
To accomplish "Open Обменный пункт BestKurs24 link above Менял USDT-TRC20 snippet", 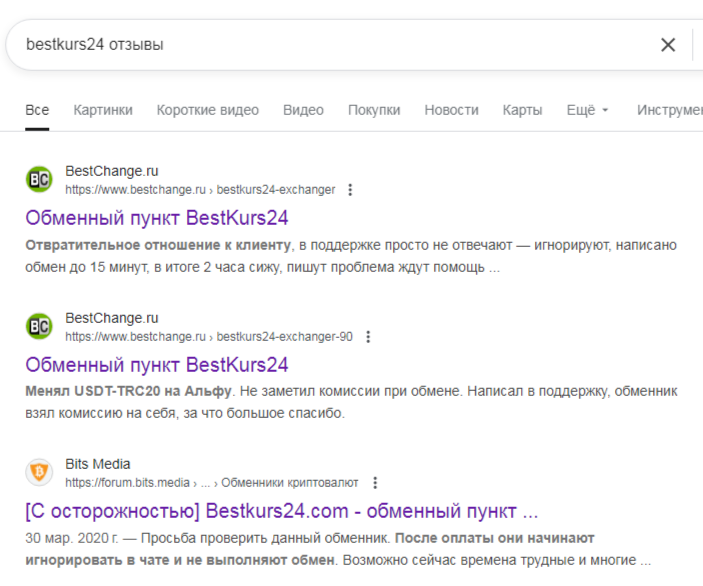I will point(156,365).
